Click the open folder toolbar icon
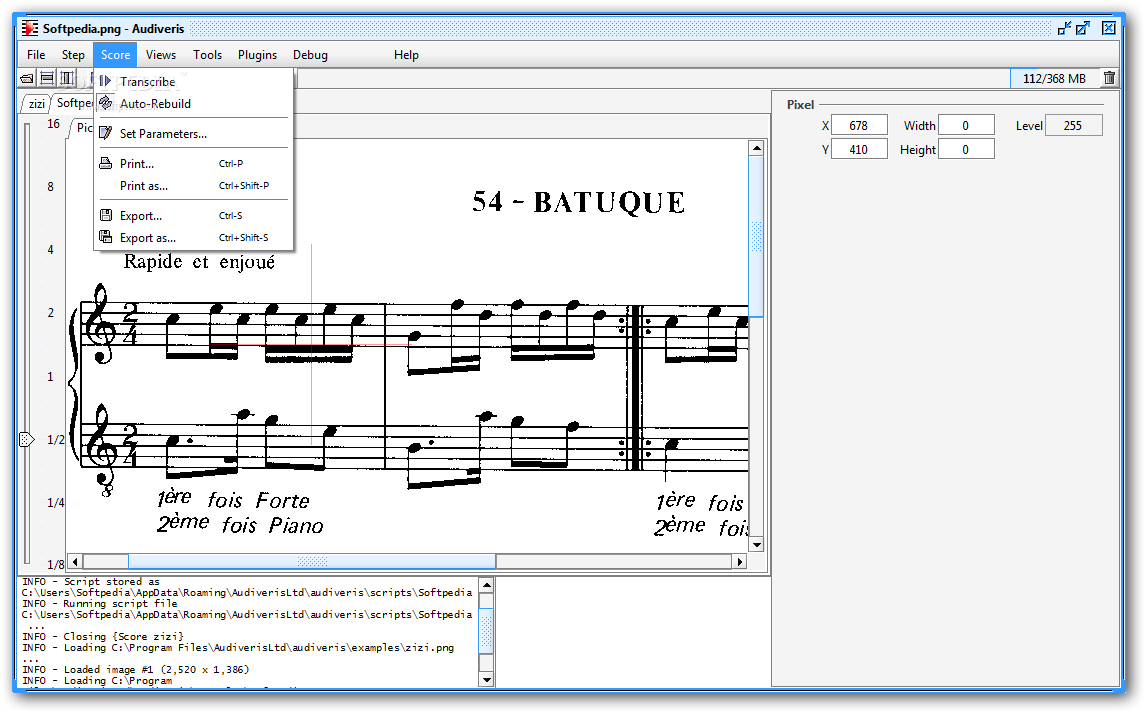1146x713 pixels. click(27, 78)
